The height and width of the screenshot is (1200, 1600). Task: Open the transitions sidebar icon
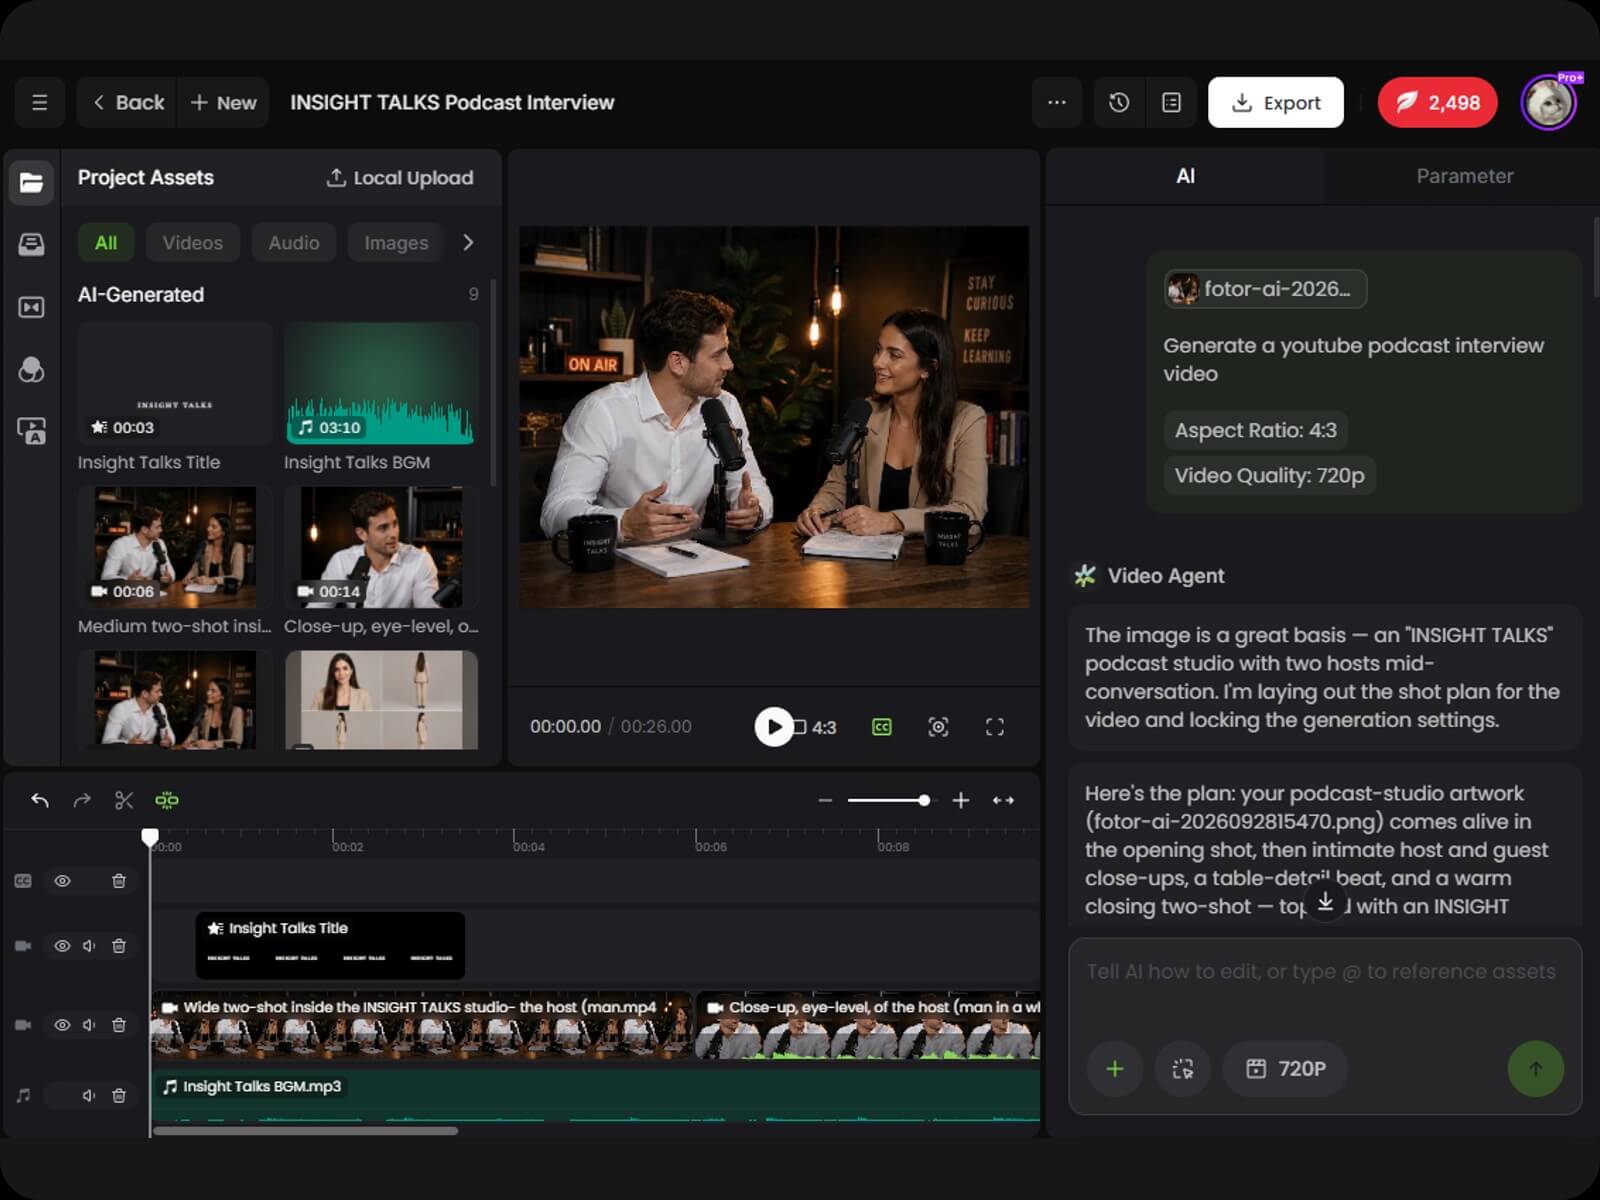pyautogui.click(x=31, y=307)
